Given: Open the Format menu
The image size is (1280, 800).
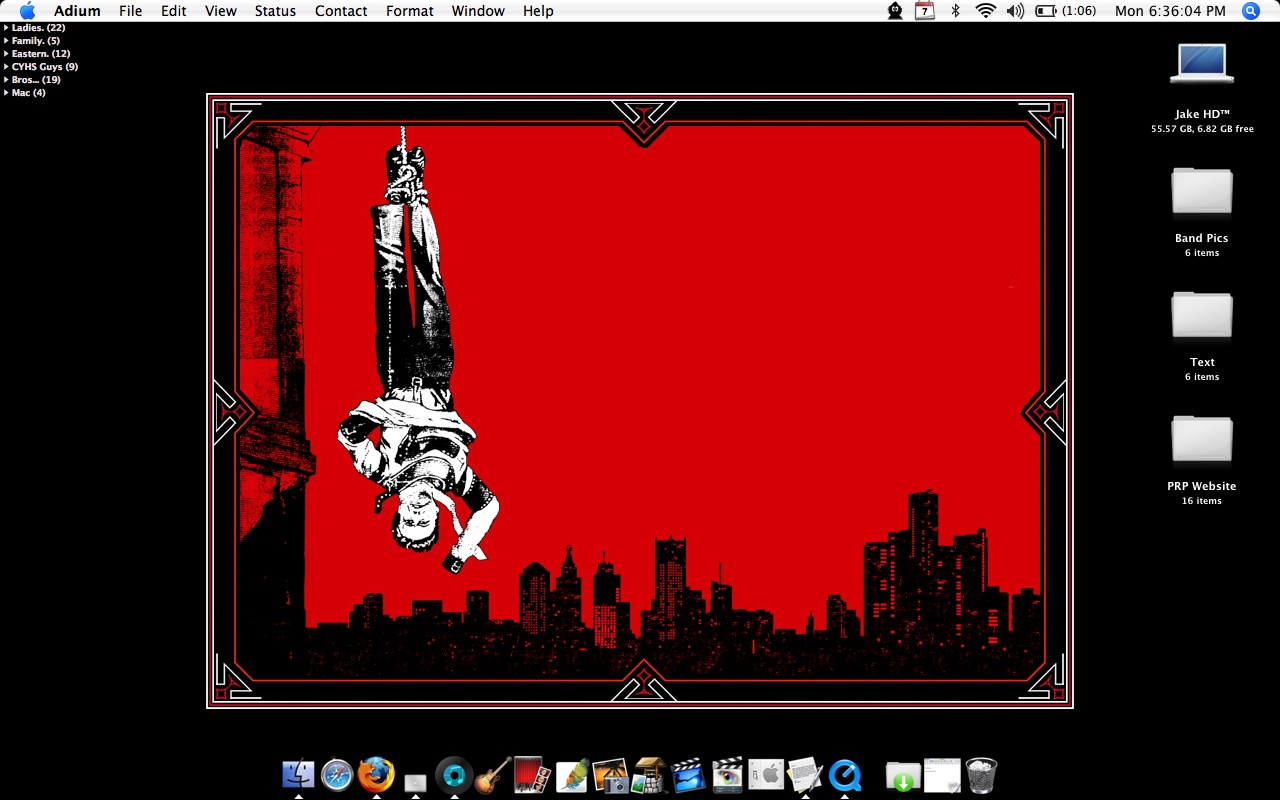Looking at the screenshot, I should pos(410,11).
